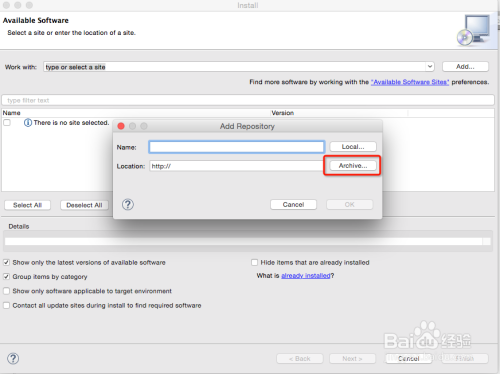Click the Version column header
The height and width of the screenshot is (374, 500).
tap(339, 113)
